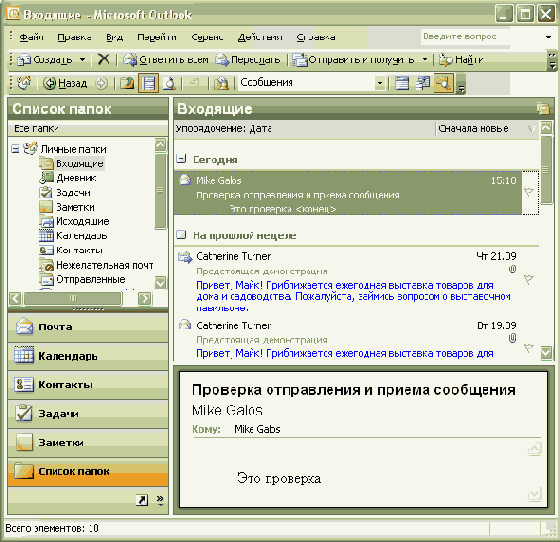The width and height of the screenshot is (560, 542).
Task: Click Ответить всем reply-all button
Action: click(165, 60)
